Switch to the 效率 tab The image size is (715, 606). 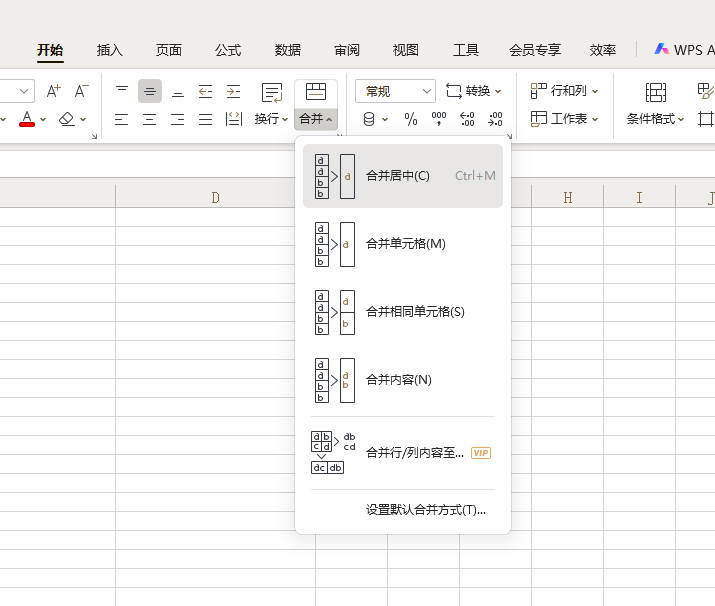[x=602, y=50]
